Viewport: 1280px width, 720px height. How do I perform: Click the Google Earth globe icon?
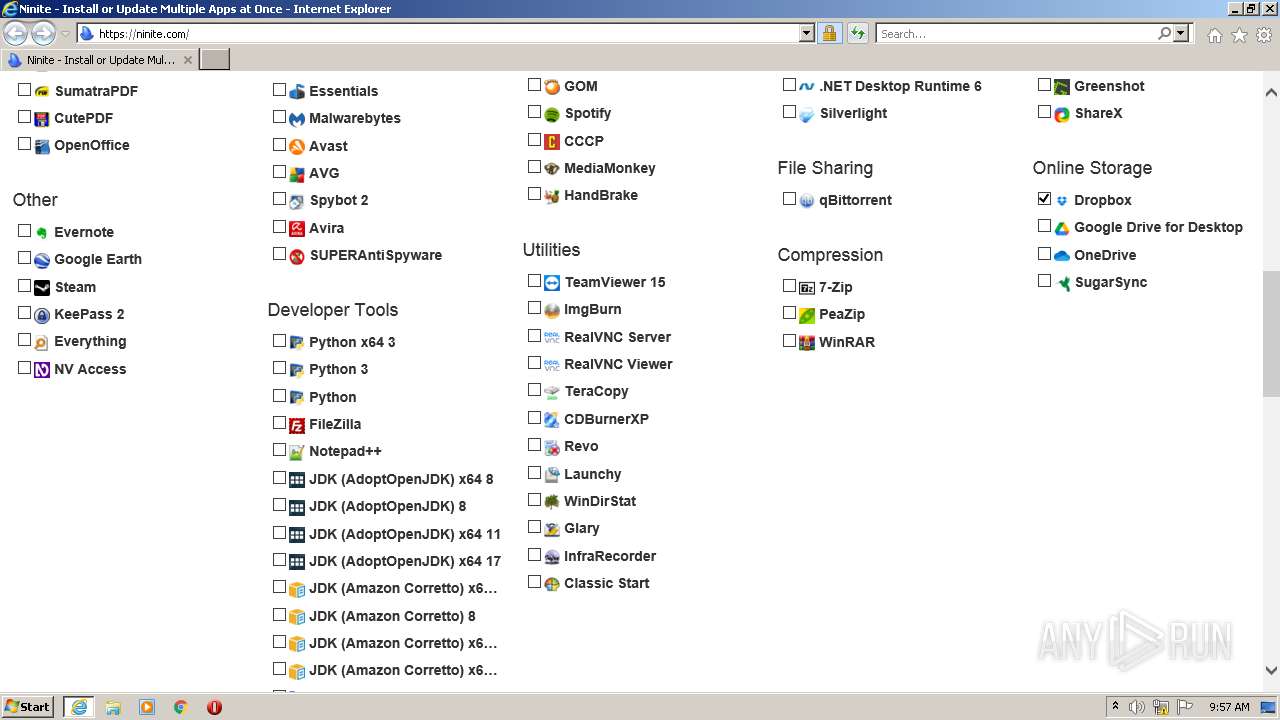click(x=42, y=260)
